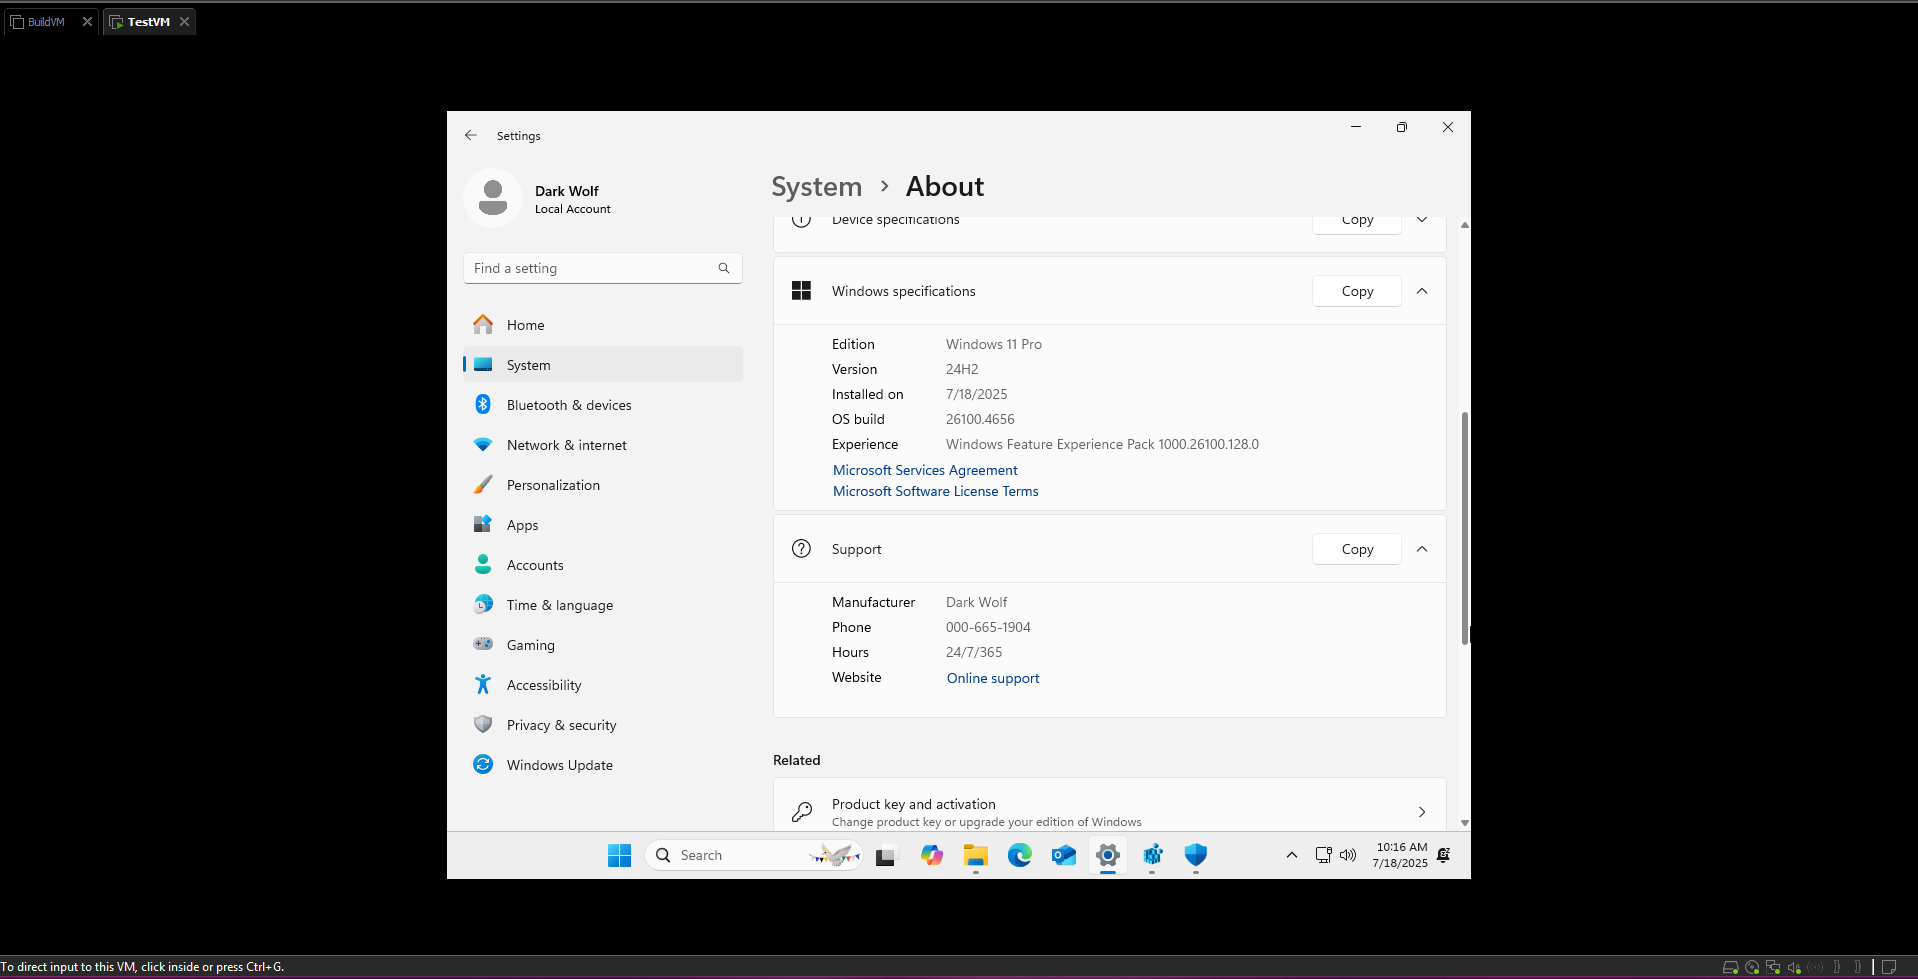Open Network & internet settings
Image resolution: width=1918 pixels, height=979 pixels.
(603, 445)
